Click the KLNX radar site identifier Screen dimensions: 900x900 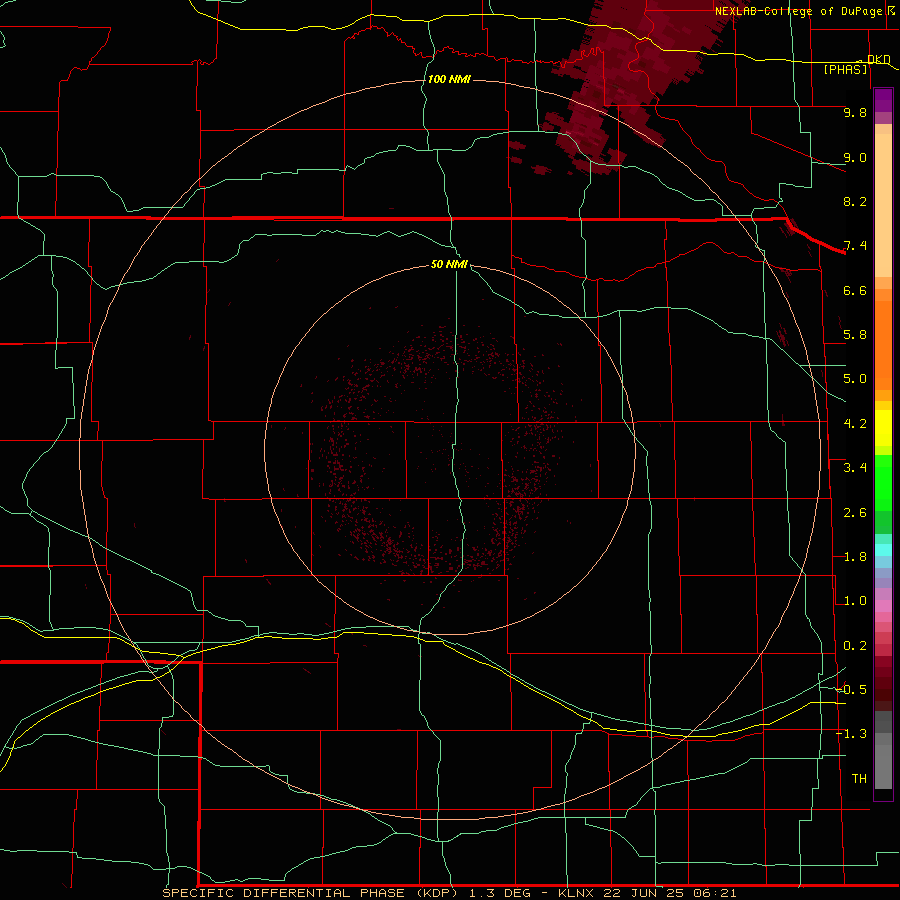point(576,893)
